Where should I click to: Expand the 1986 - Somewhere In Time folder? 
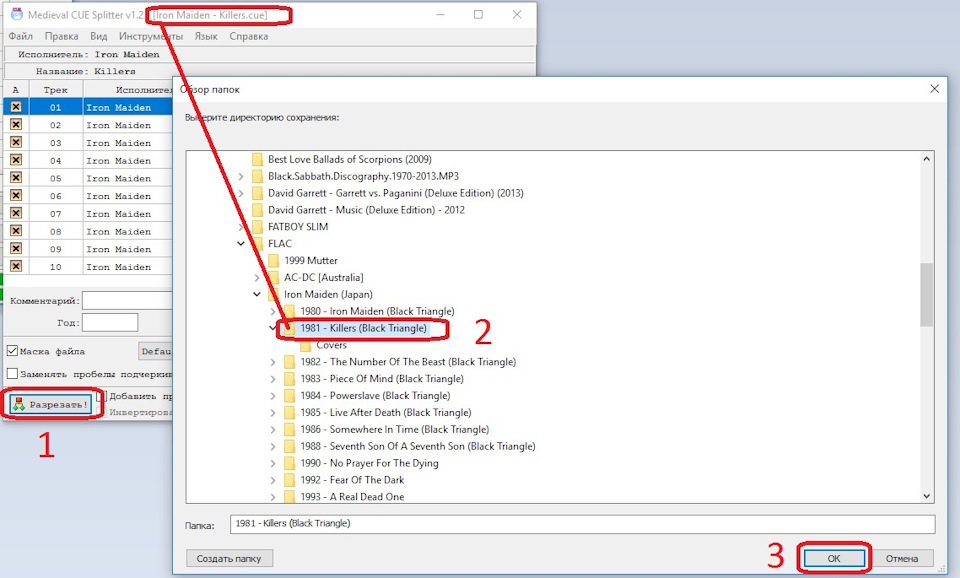click(272, 429)
